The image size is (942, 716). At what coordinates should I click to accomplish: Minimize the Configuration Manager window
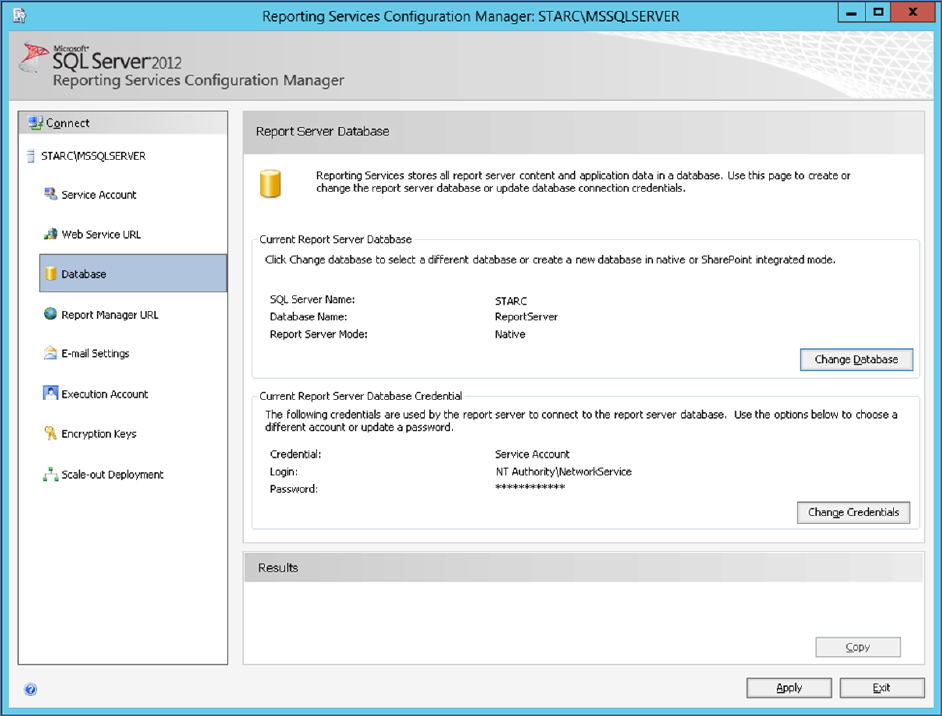(851, 13)
